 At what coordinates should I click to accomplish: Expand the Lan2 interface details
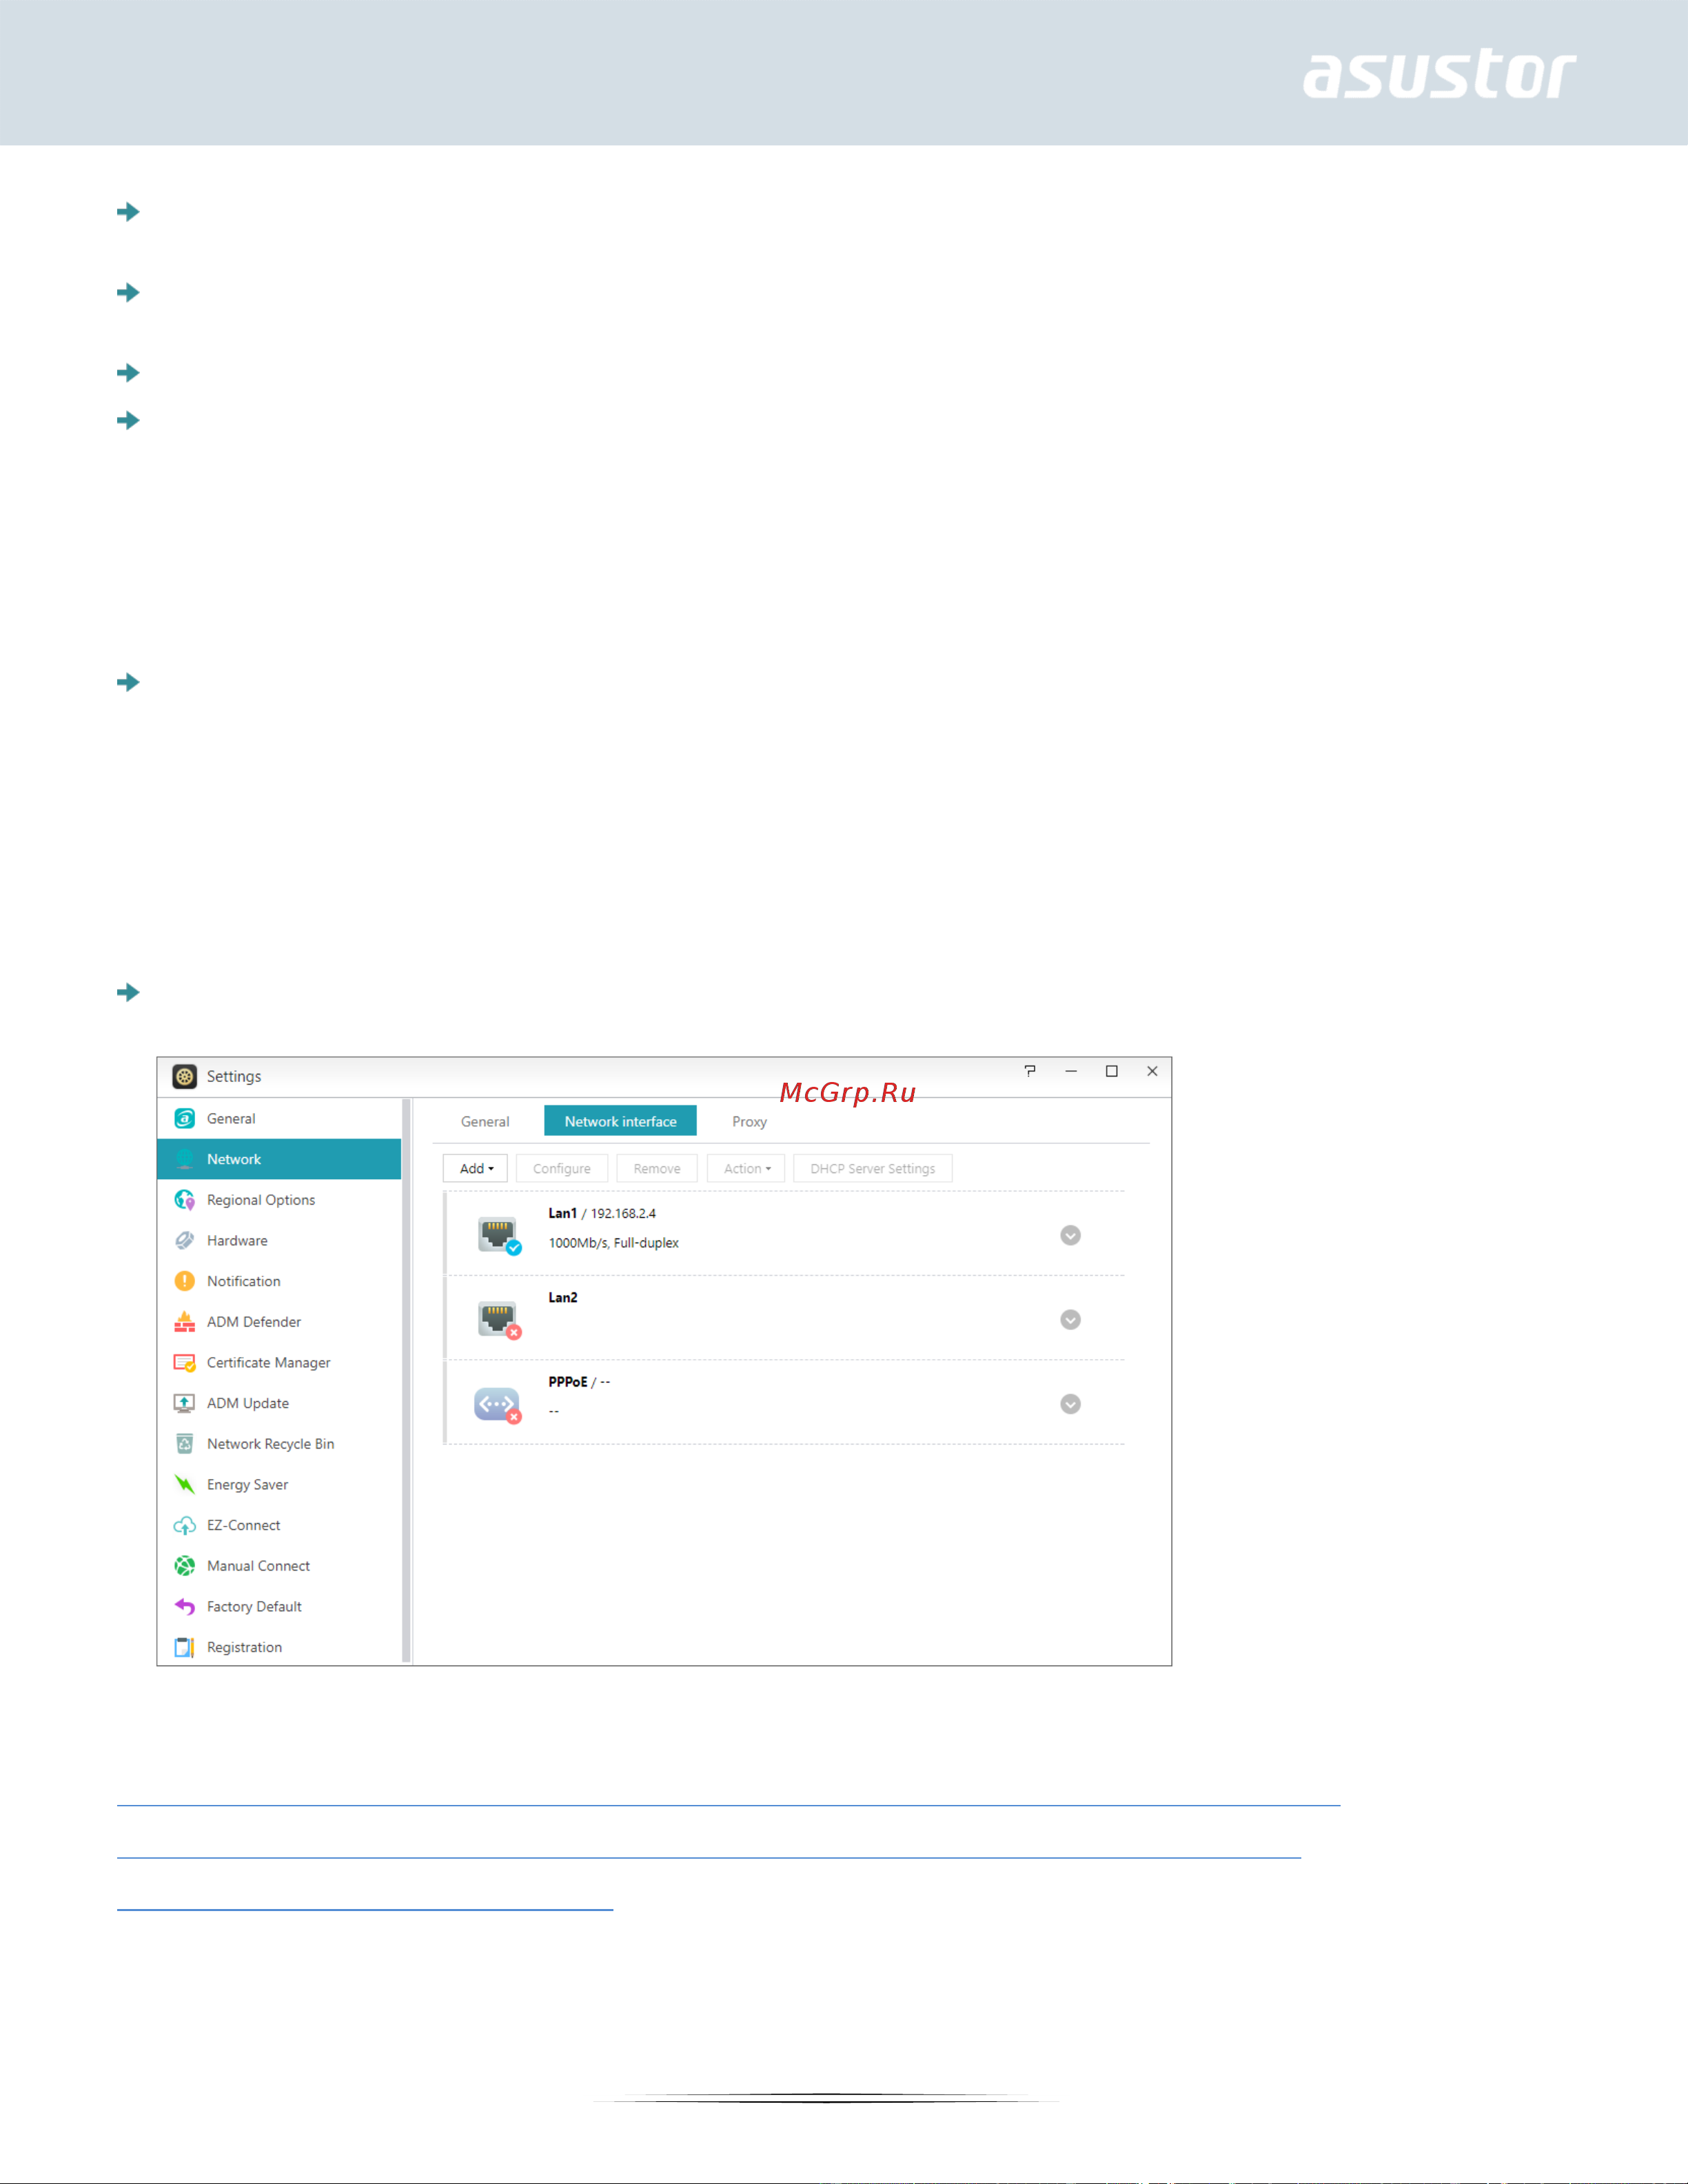pos(1070,1319)
